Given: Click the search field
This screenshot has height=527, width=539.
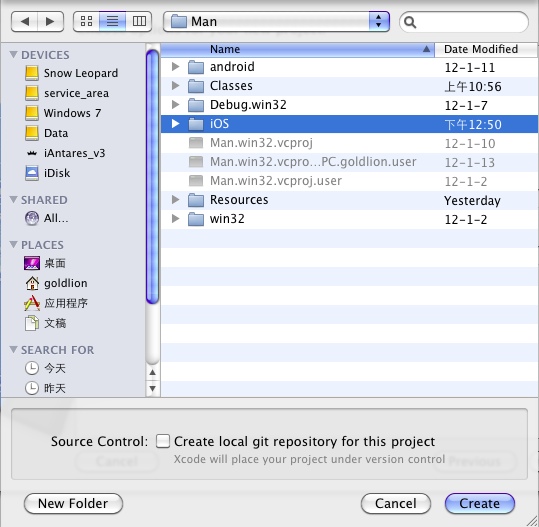Looking at the screenshot, I should click(x=464, y=22).
